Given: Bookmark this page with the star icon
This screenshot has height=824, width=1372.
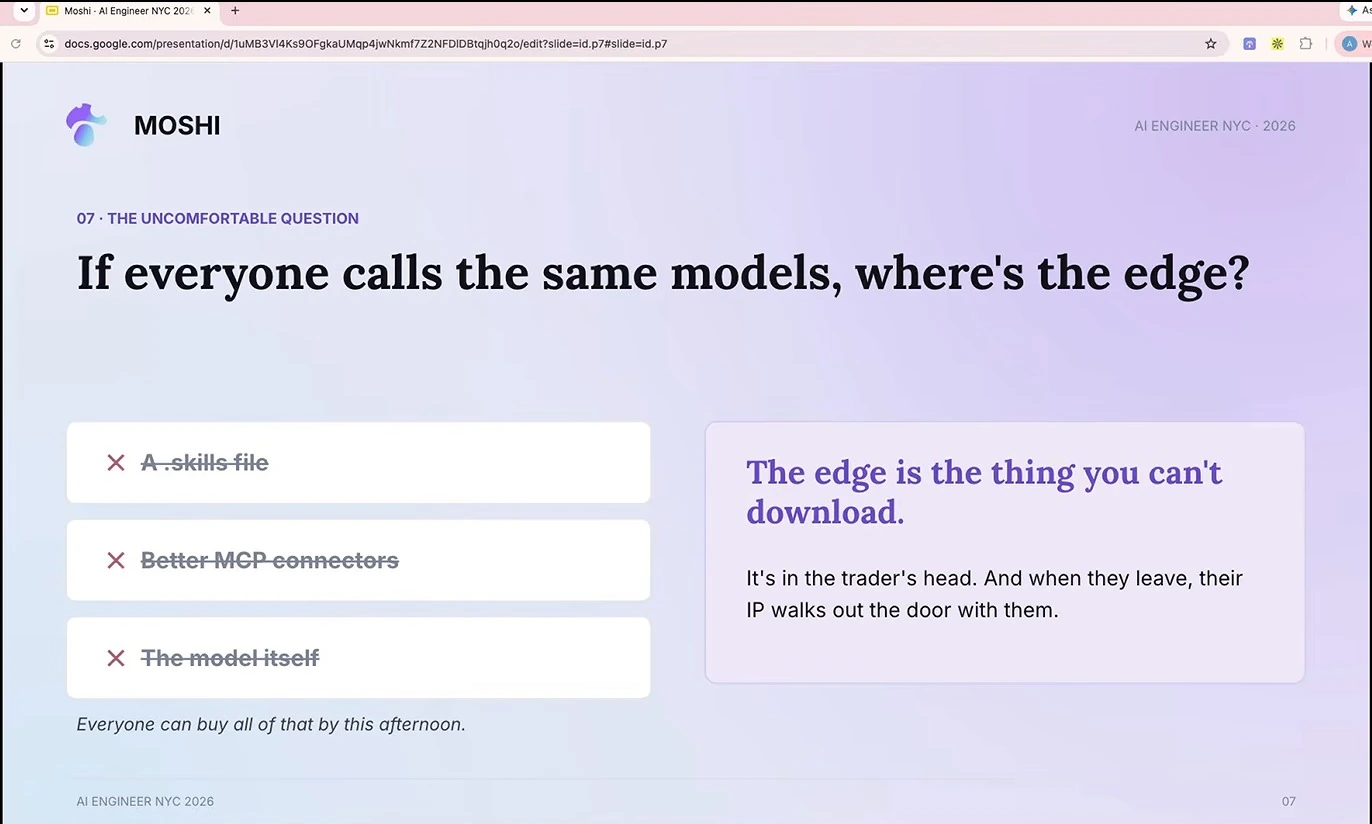Looking at the screenshot, I should tap(1211, 44).
